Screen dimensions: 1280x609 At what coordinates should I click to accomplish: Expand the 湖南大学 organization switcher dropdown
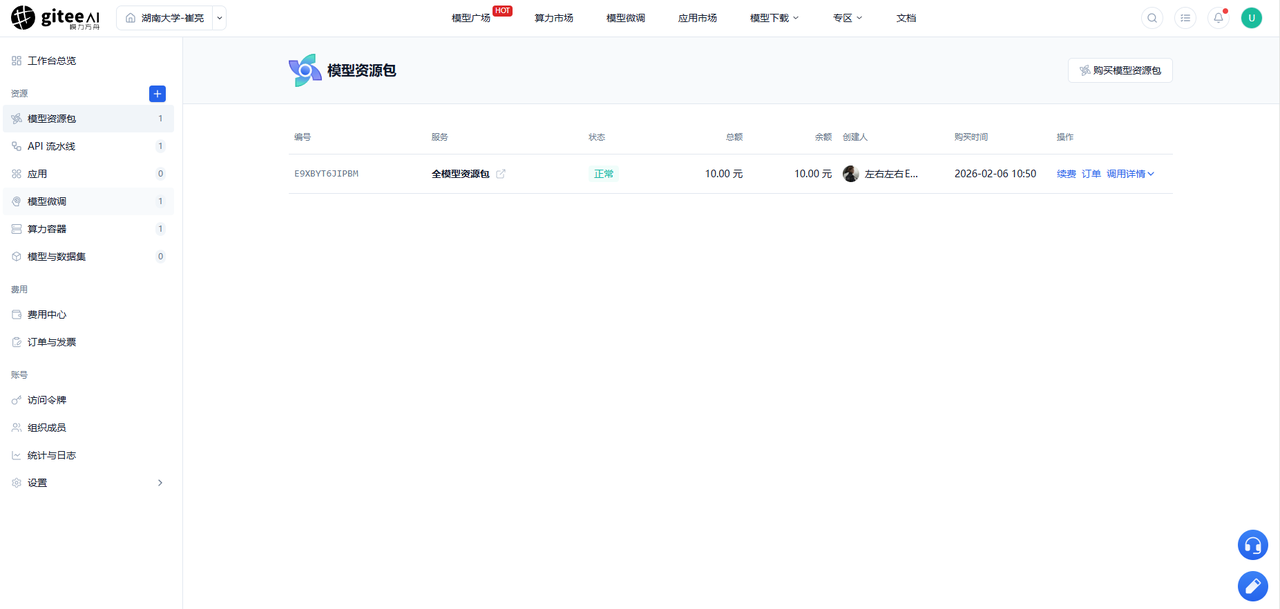tap(220, 18)
